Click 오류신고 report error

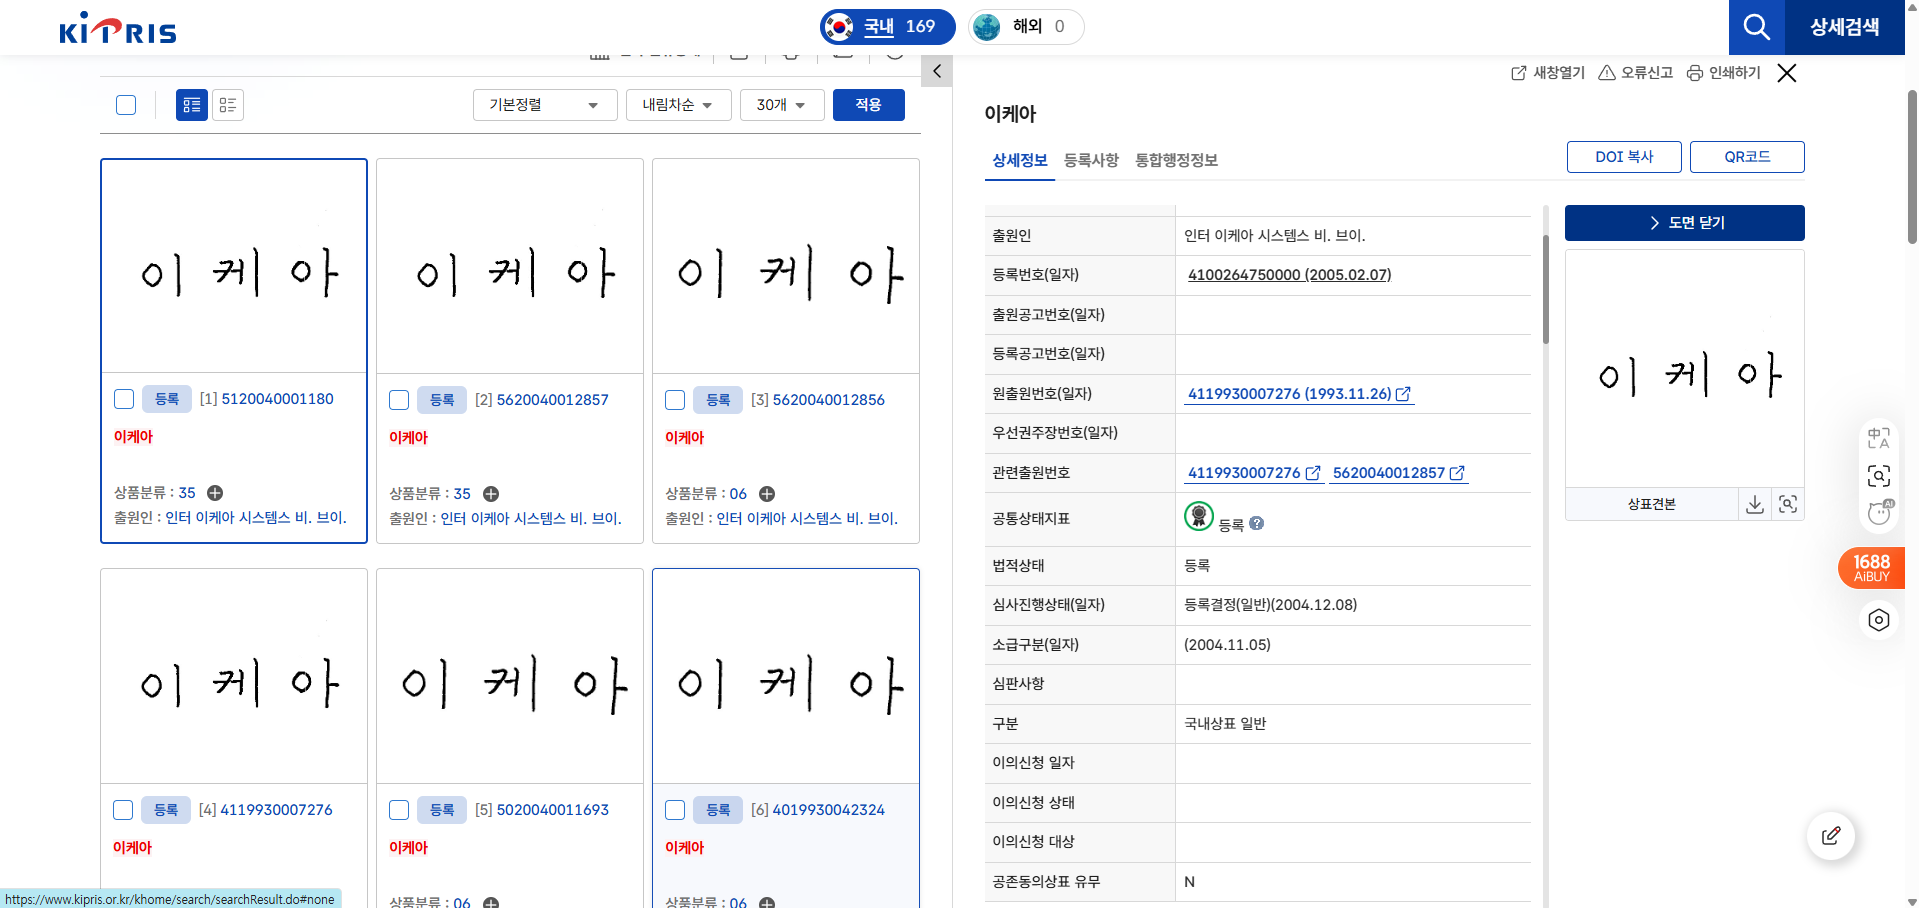click(1636, 73)
